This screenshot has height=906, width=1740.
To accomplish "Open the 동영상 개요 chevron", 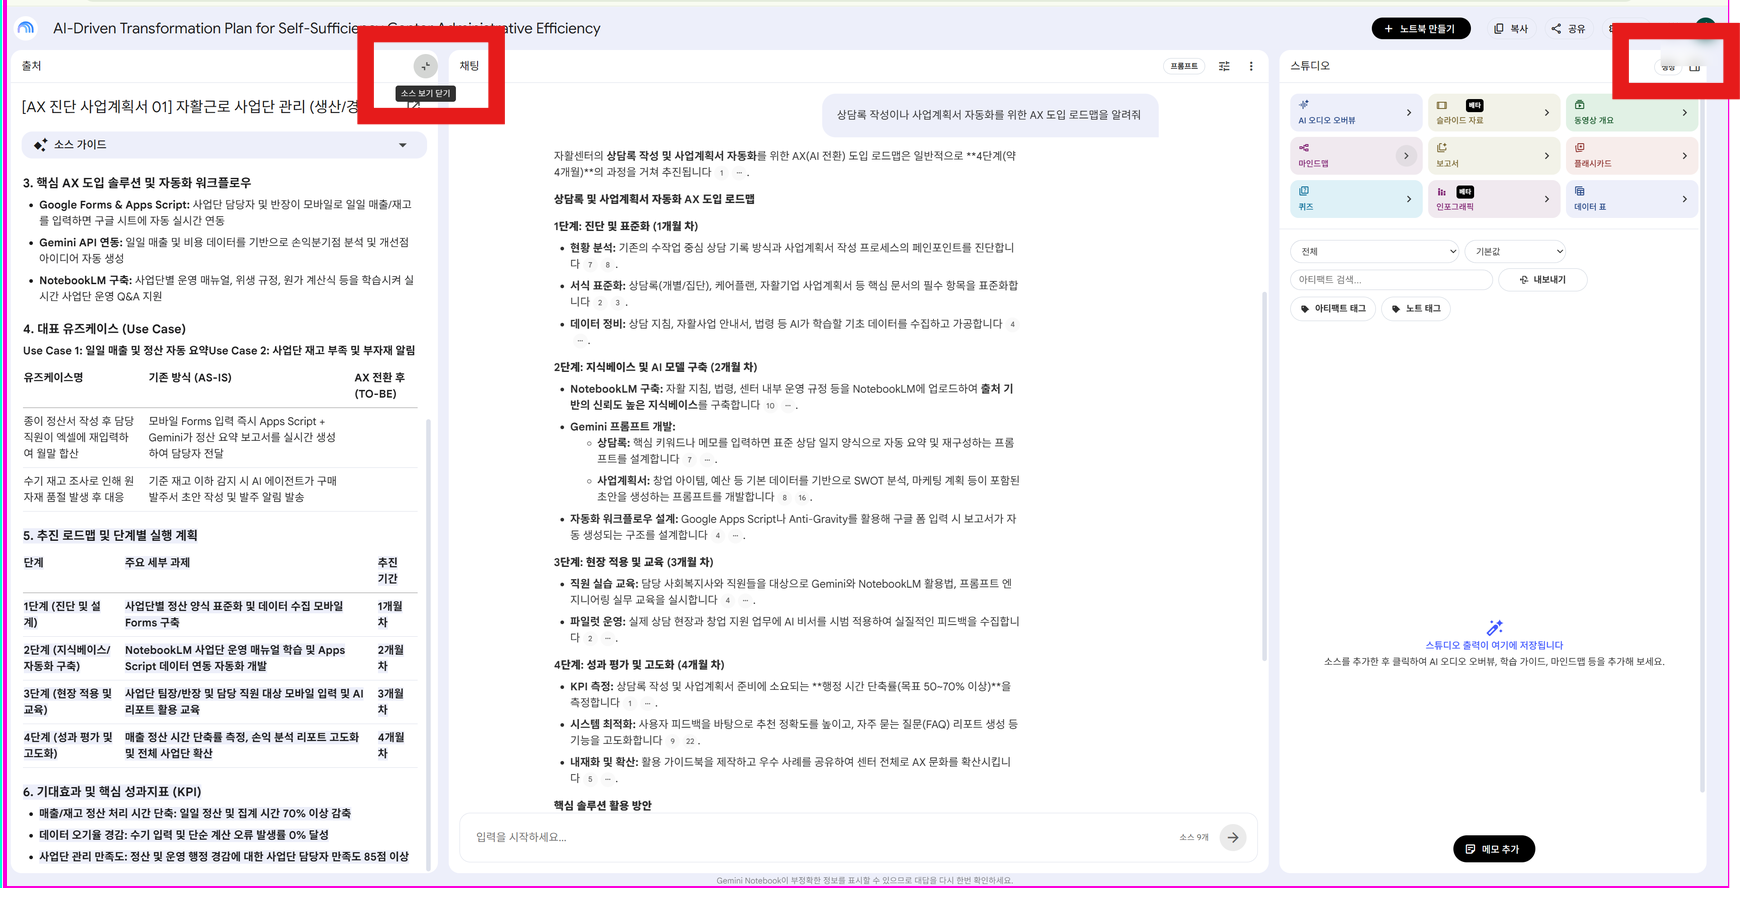I will (1684, 112).
